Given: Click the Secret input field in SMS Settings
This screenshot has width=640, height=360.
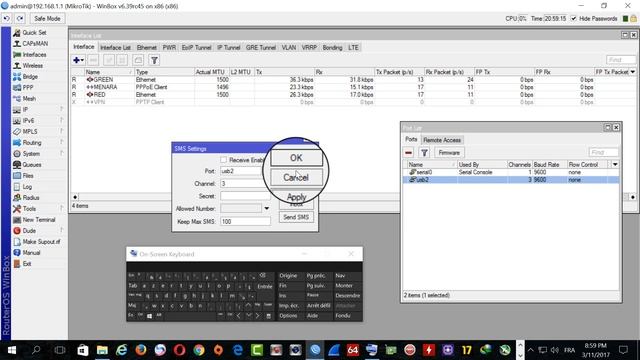Looking at the screenshot, I should [245, 196].
